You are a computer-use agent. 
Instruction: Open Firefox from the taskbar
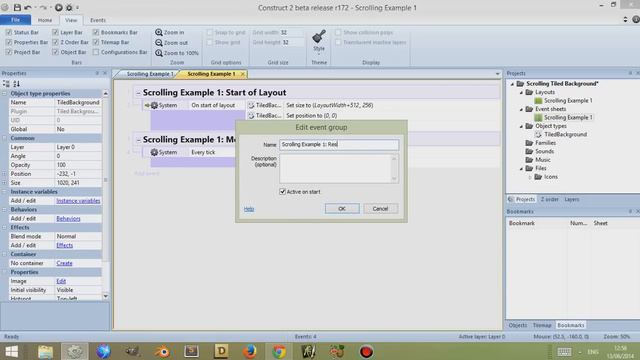[x=250, y=351]
